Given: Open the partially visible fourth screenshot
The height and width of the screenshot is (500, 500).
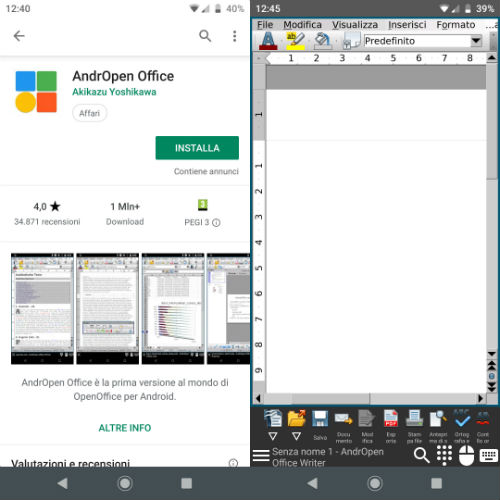Looking at the screenshot, I should point(228,309).
